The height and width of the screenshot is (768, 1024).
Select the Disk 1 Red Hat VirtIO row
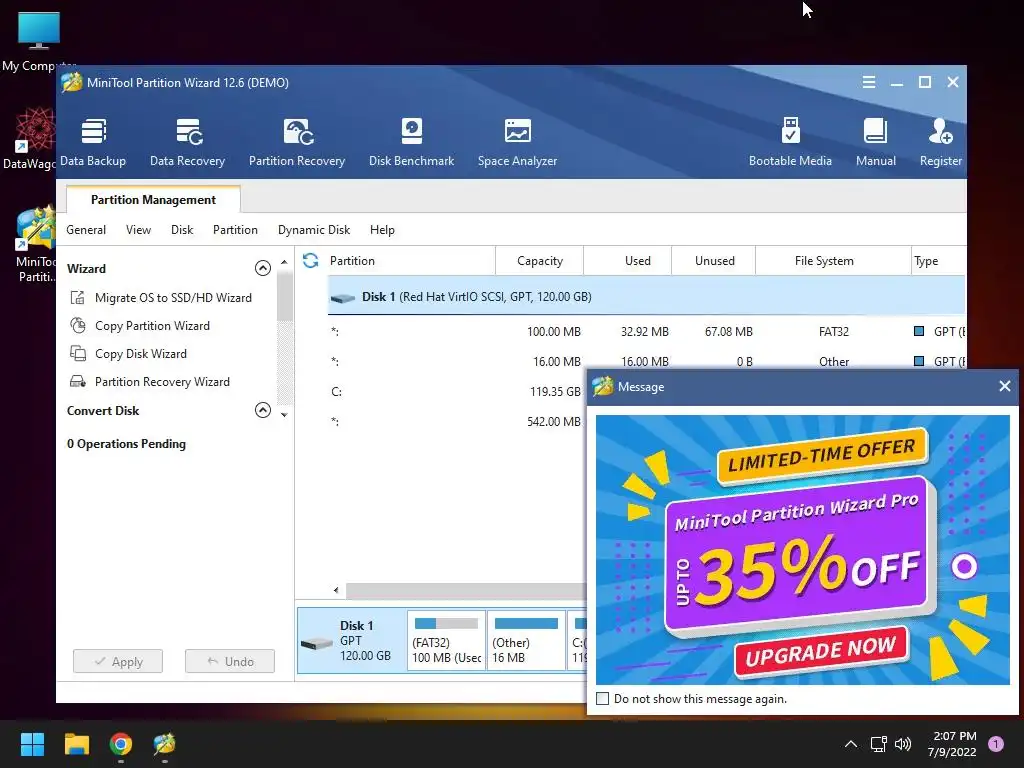tap(647, 296)
